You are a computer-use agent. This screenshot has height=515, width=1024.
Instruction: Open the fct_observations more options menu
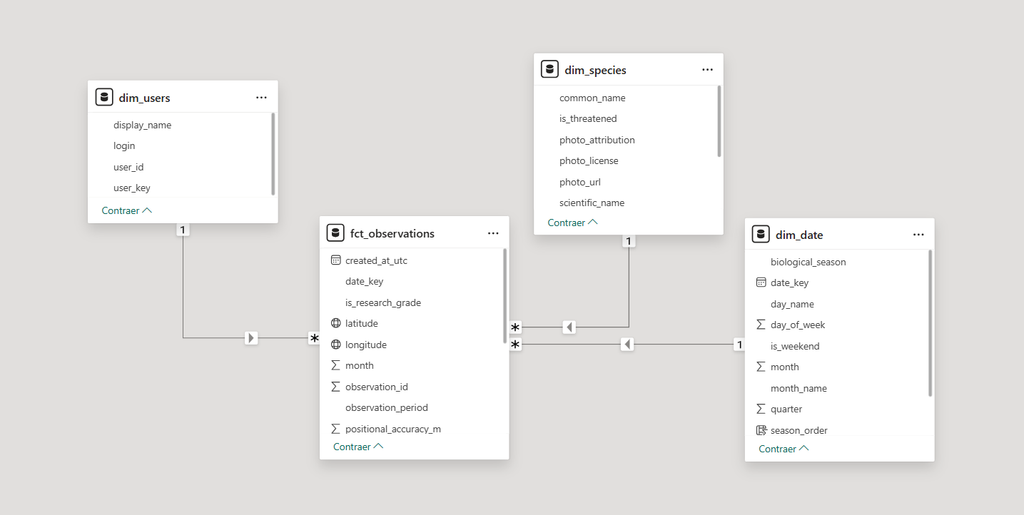[x=493, y=233]
